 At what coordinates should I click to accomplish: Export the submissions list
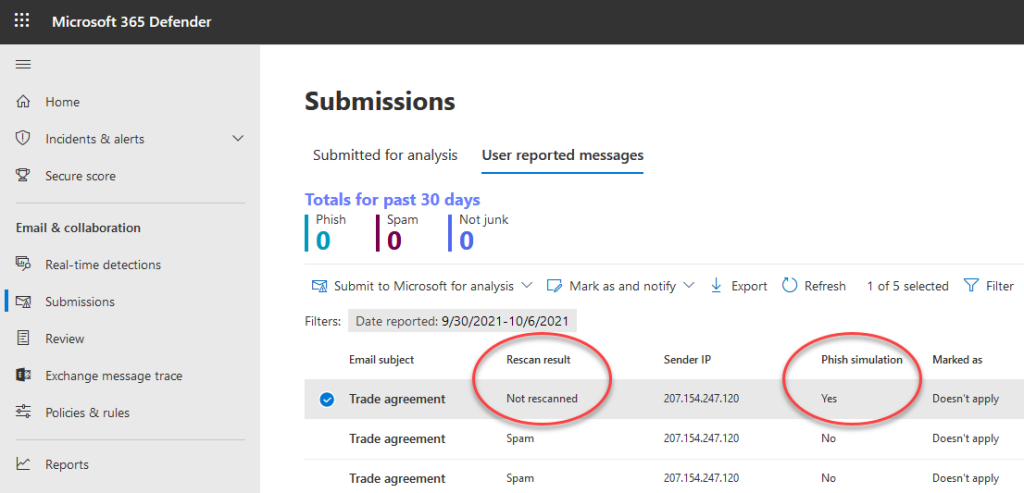pyautogui.click(x=739, y=286)
